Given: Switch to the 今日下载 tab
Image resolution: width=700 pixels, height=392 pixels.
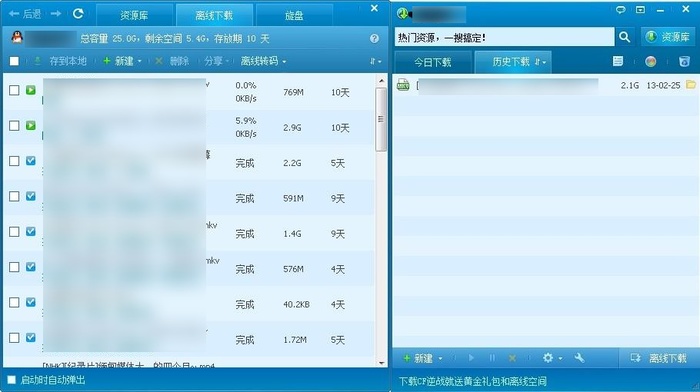Looking at the screenshot, I should [x=433, y=62].
